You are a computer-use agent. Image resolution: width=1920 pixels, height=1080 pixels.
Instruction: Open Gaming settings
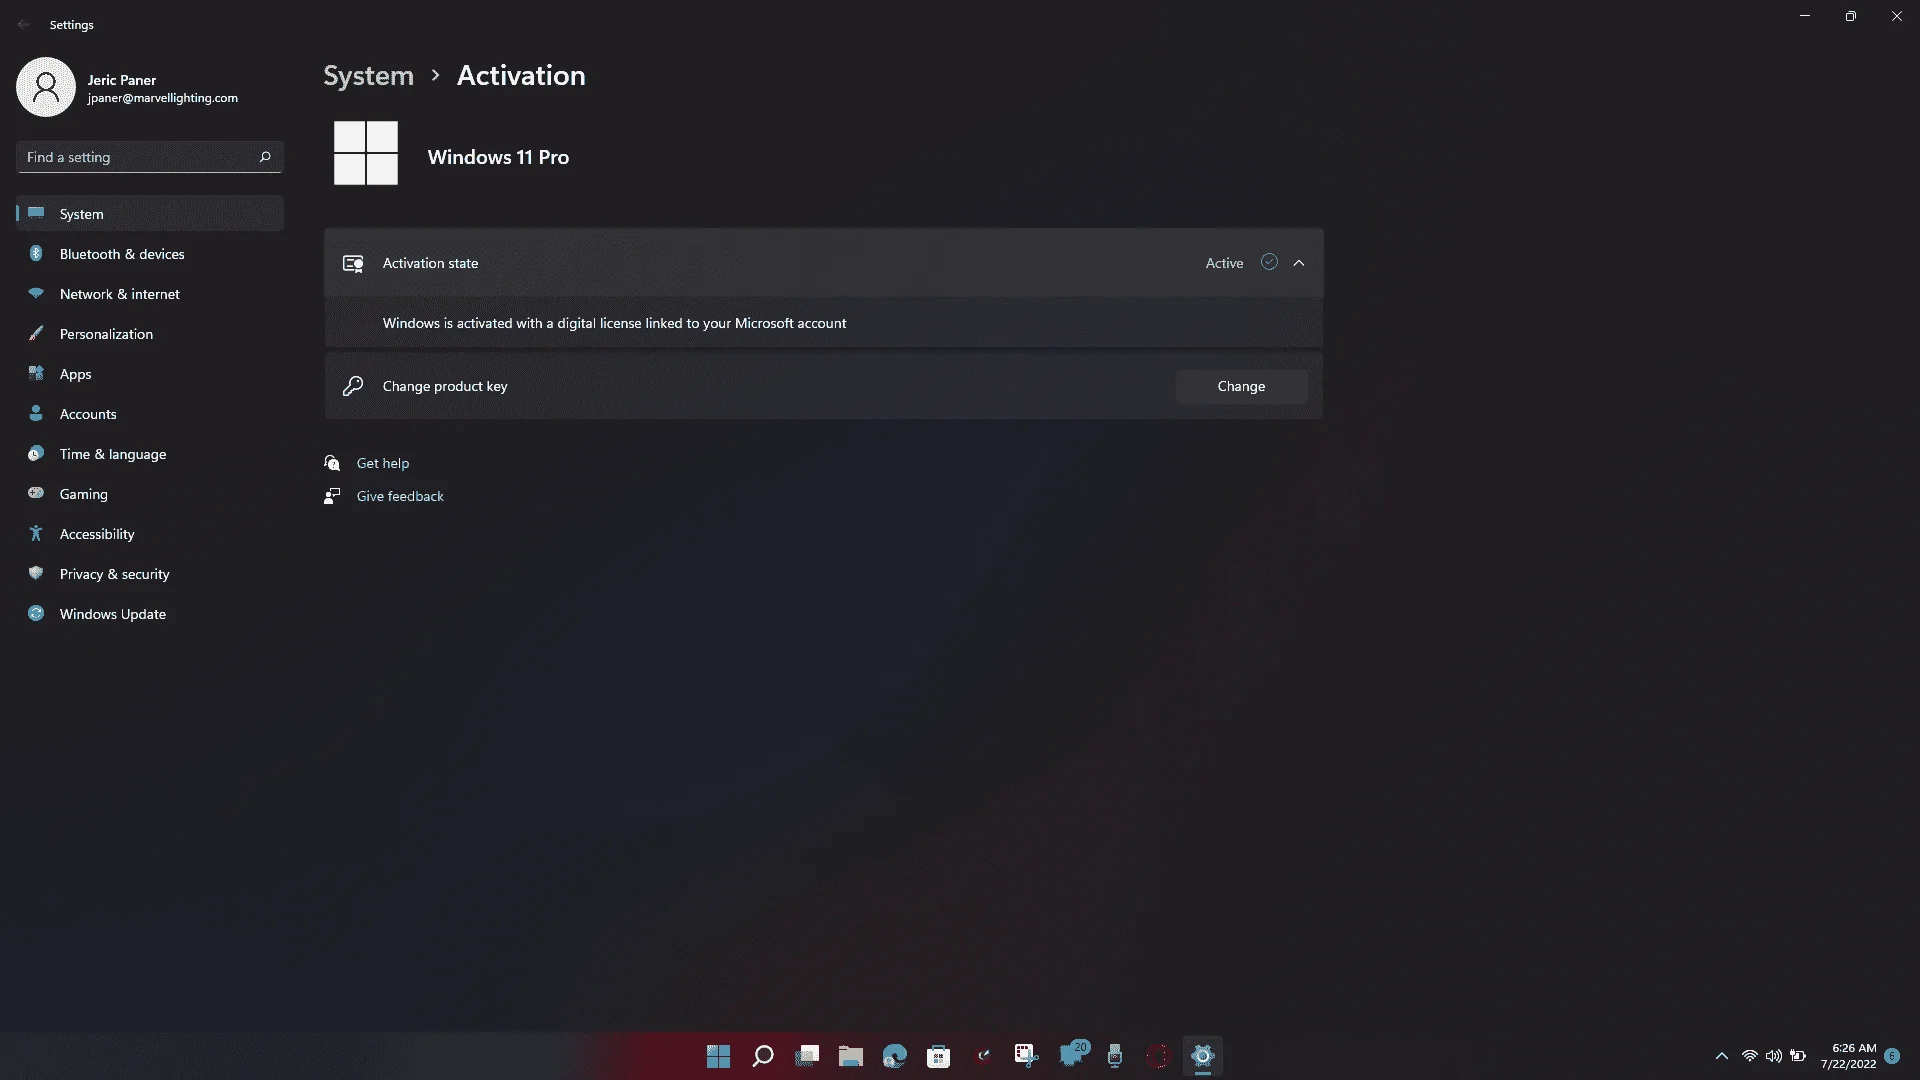click(x=150, y=494)
